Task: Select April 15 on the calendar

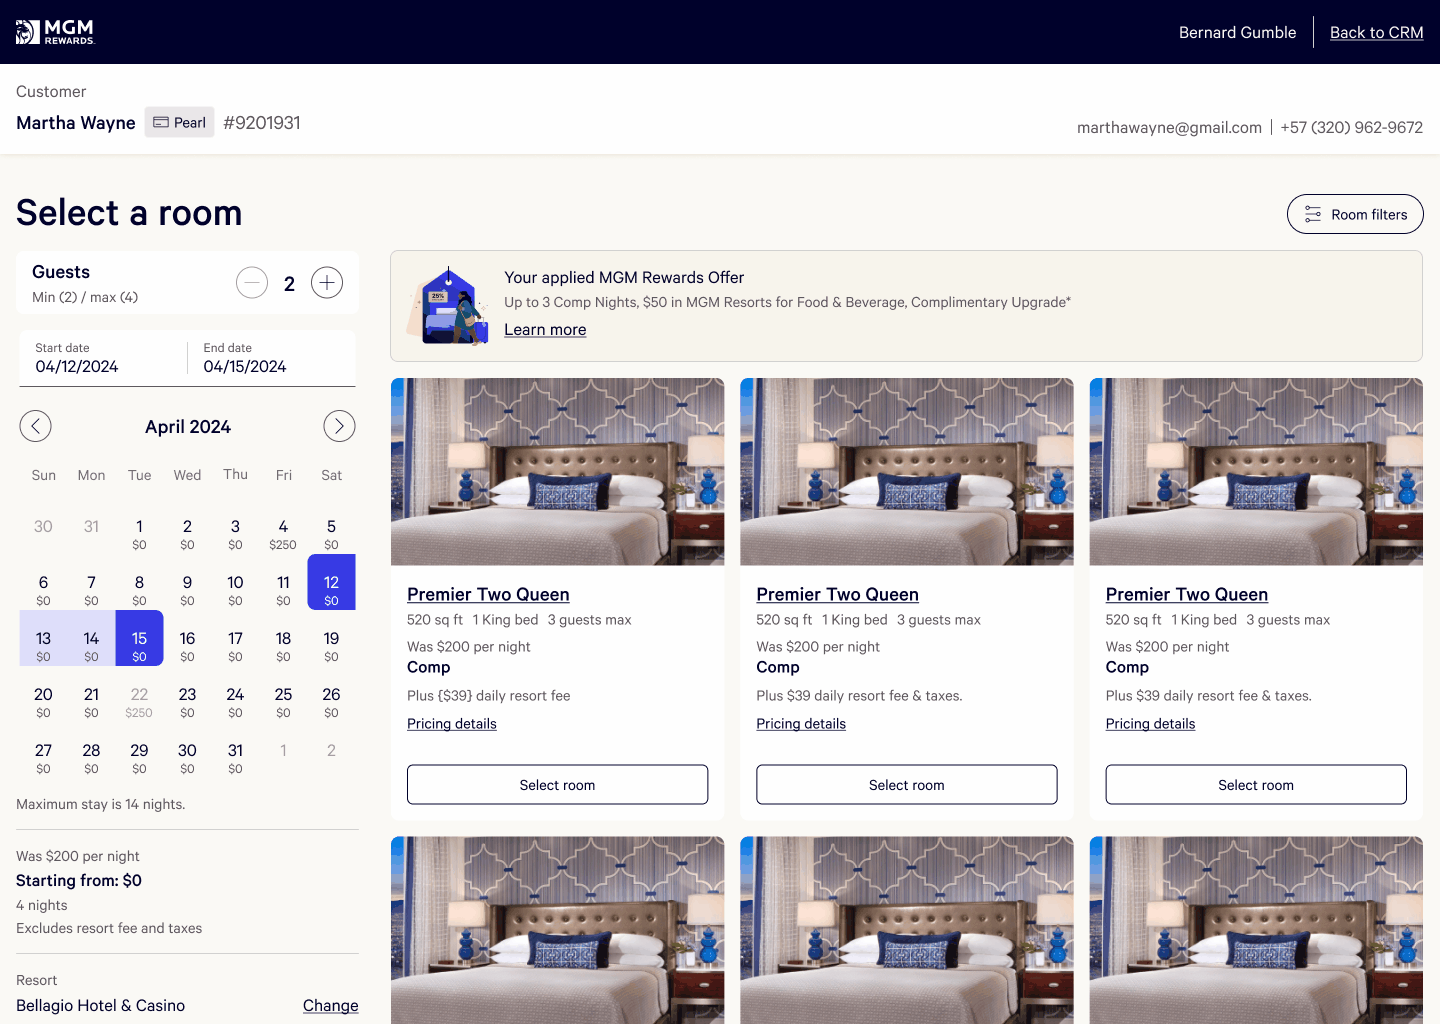Action: 140,638
